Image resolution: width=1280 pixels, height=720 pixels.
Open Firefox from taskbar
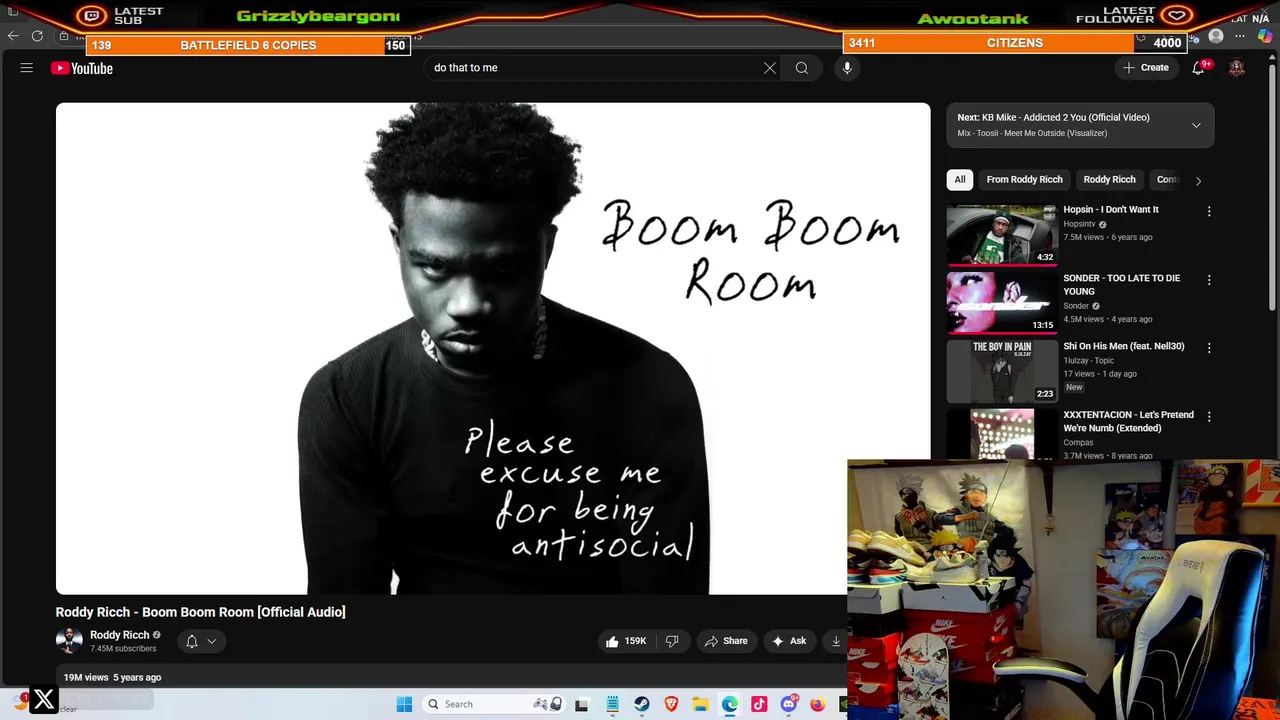[x=818, y=704]
